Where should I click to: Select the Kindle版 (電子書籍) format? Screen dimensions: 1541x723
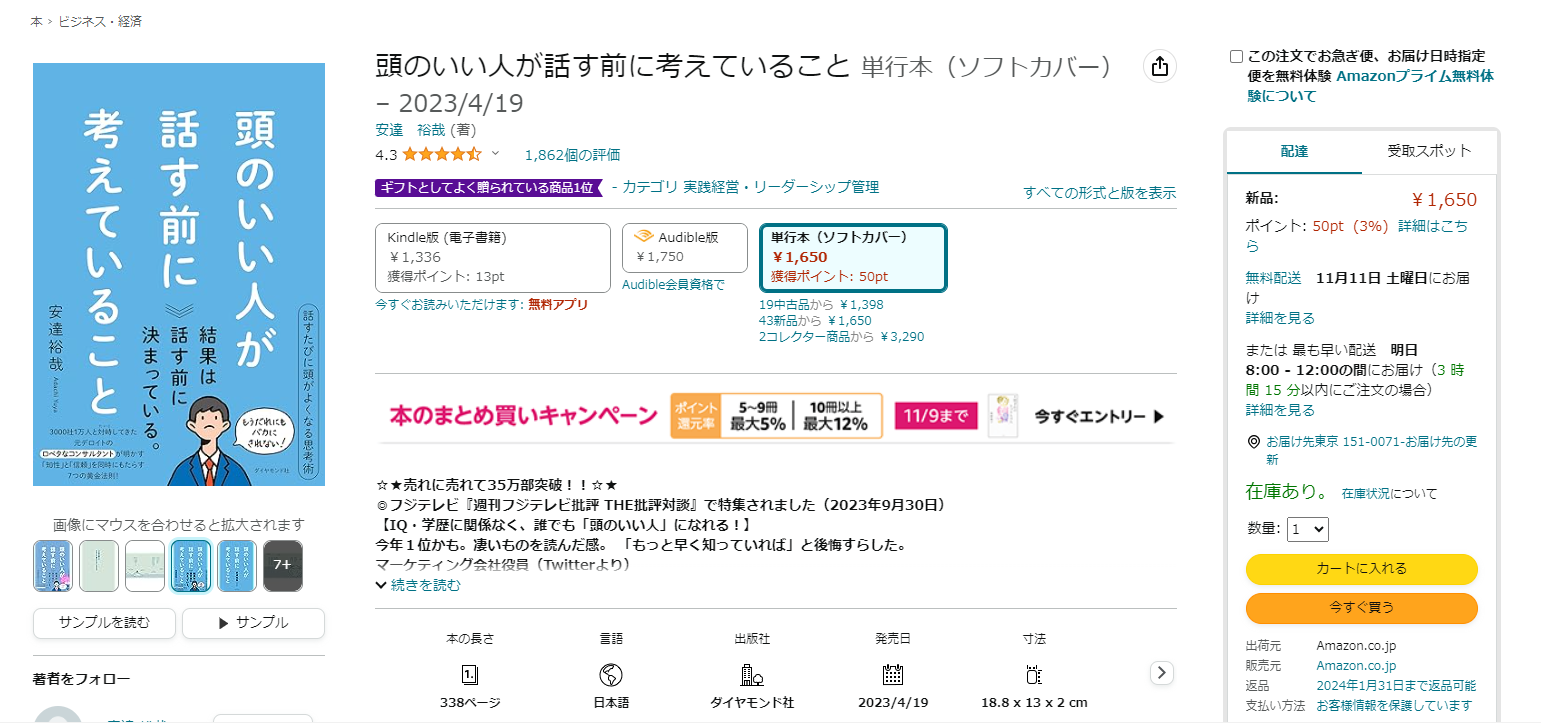point(493,258)
